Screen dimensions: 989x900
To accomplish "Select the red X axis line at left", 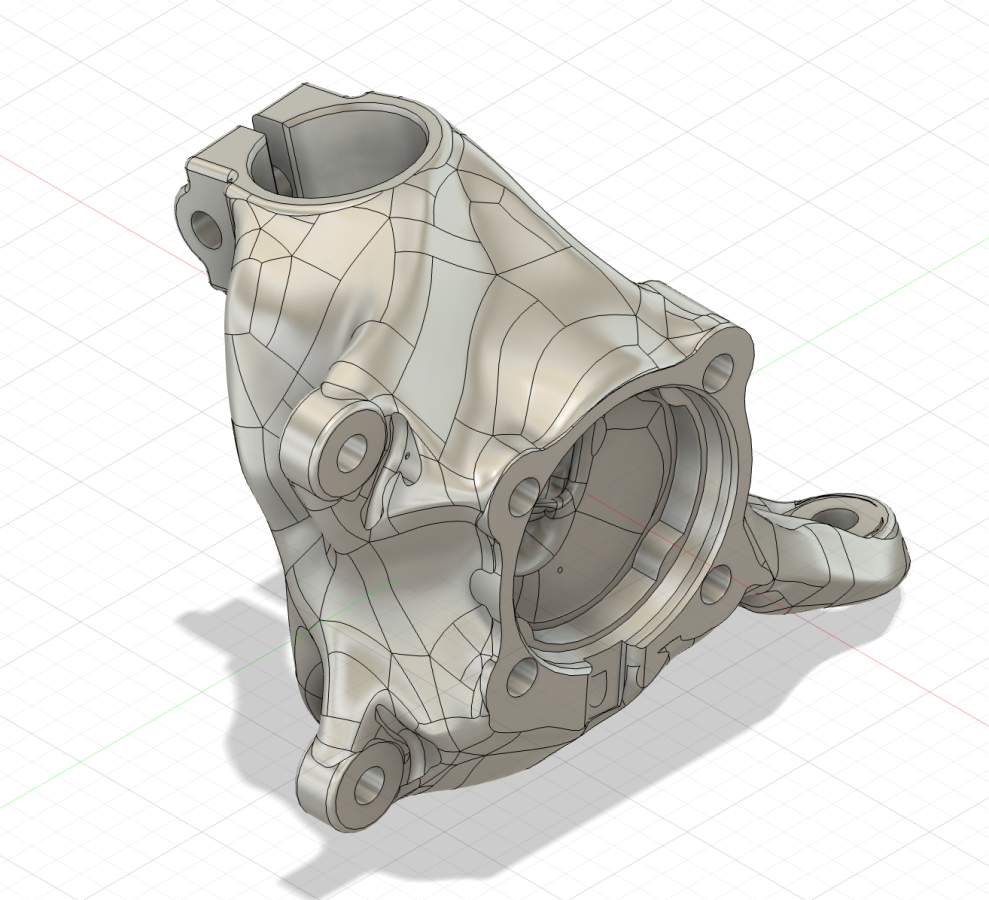I will tap(80, 195).
